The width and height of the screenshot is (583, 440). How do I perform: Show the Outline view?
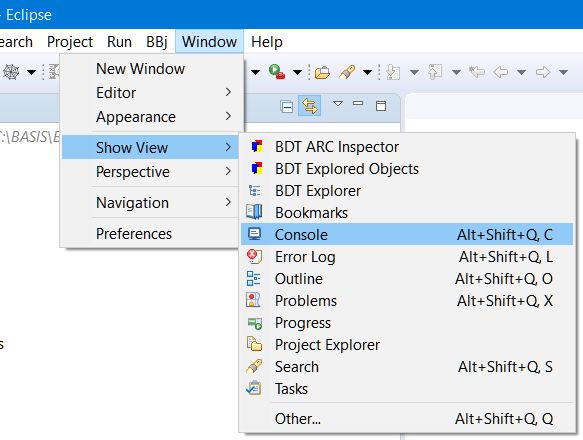407,279
